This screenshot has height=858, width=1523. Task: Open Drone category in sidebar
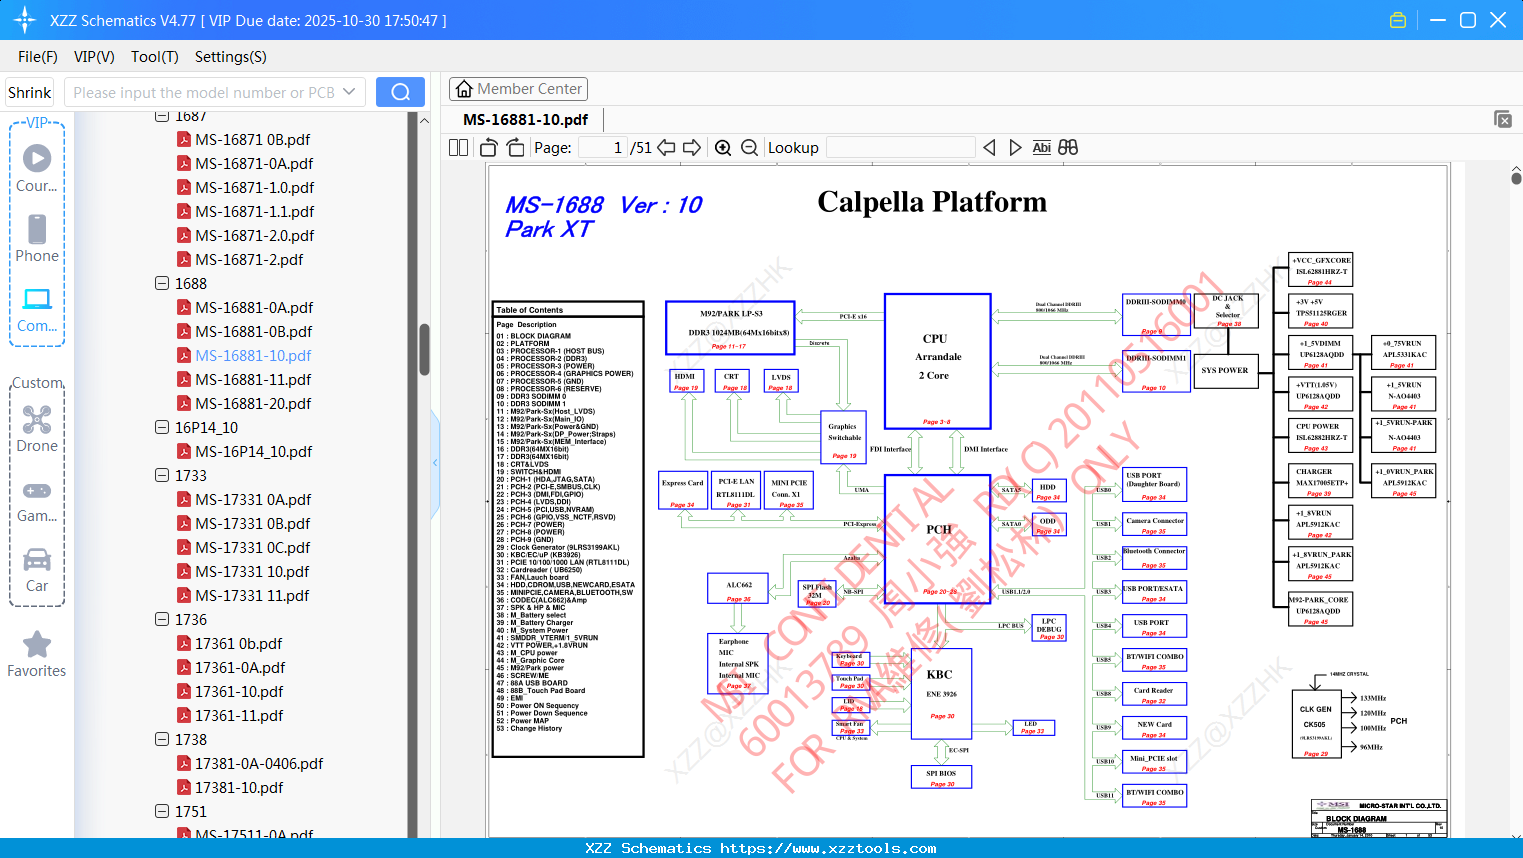tap(37, 429)
